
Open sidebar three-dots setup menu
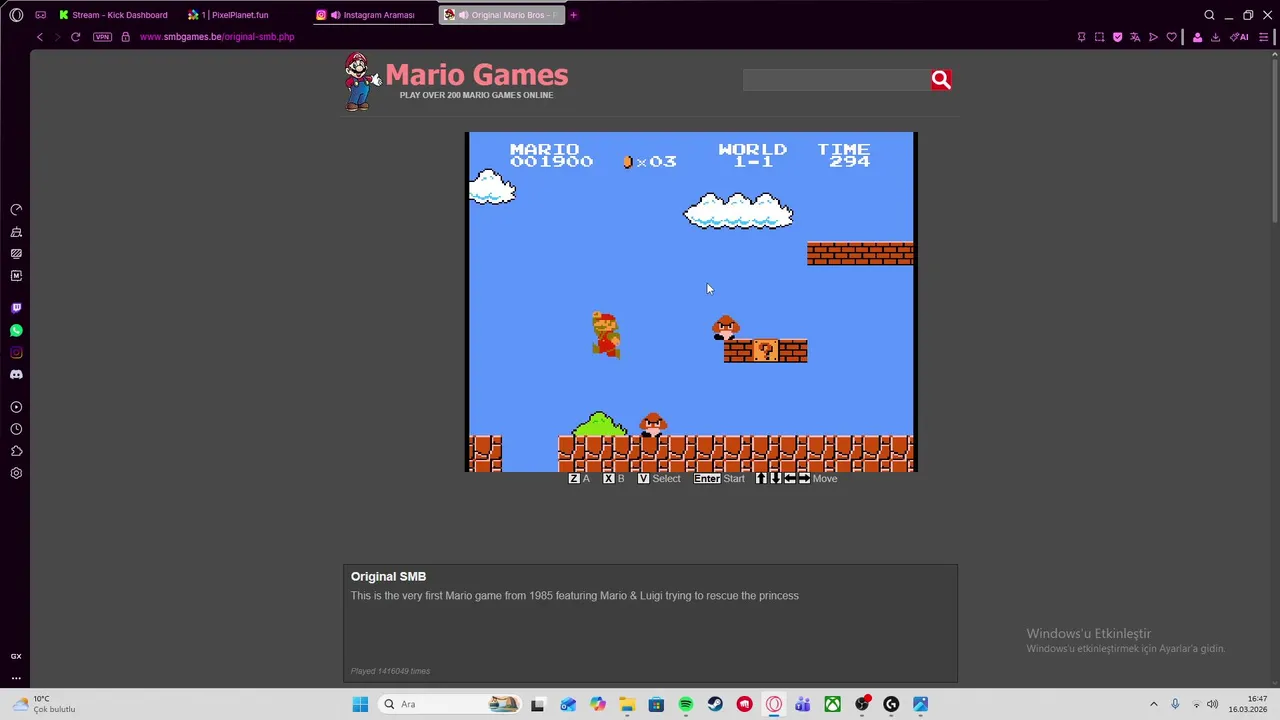pos(16,678)
